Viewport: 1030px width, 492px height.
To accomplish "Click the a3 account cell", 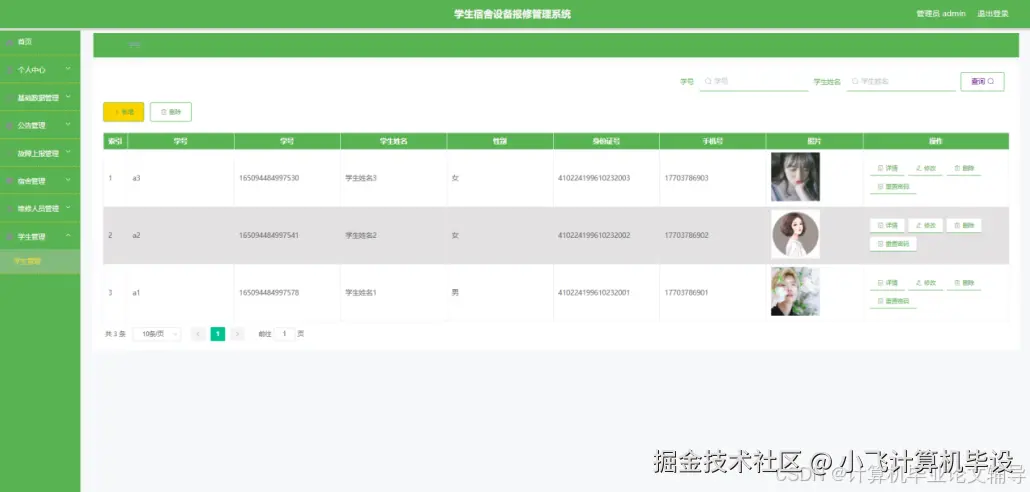I will point(136,178).
